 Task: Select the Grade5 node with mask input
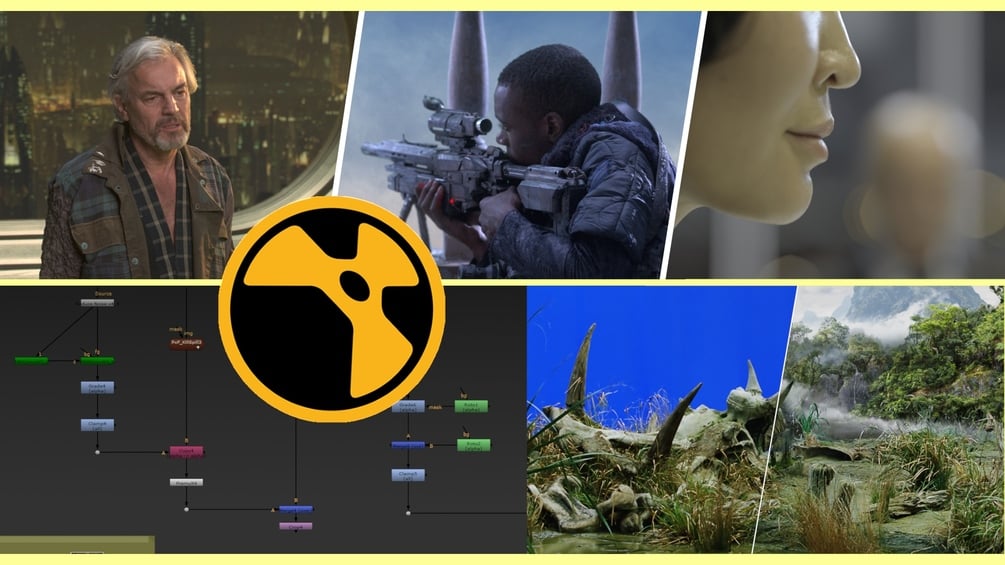point(408,406)
